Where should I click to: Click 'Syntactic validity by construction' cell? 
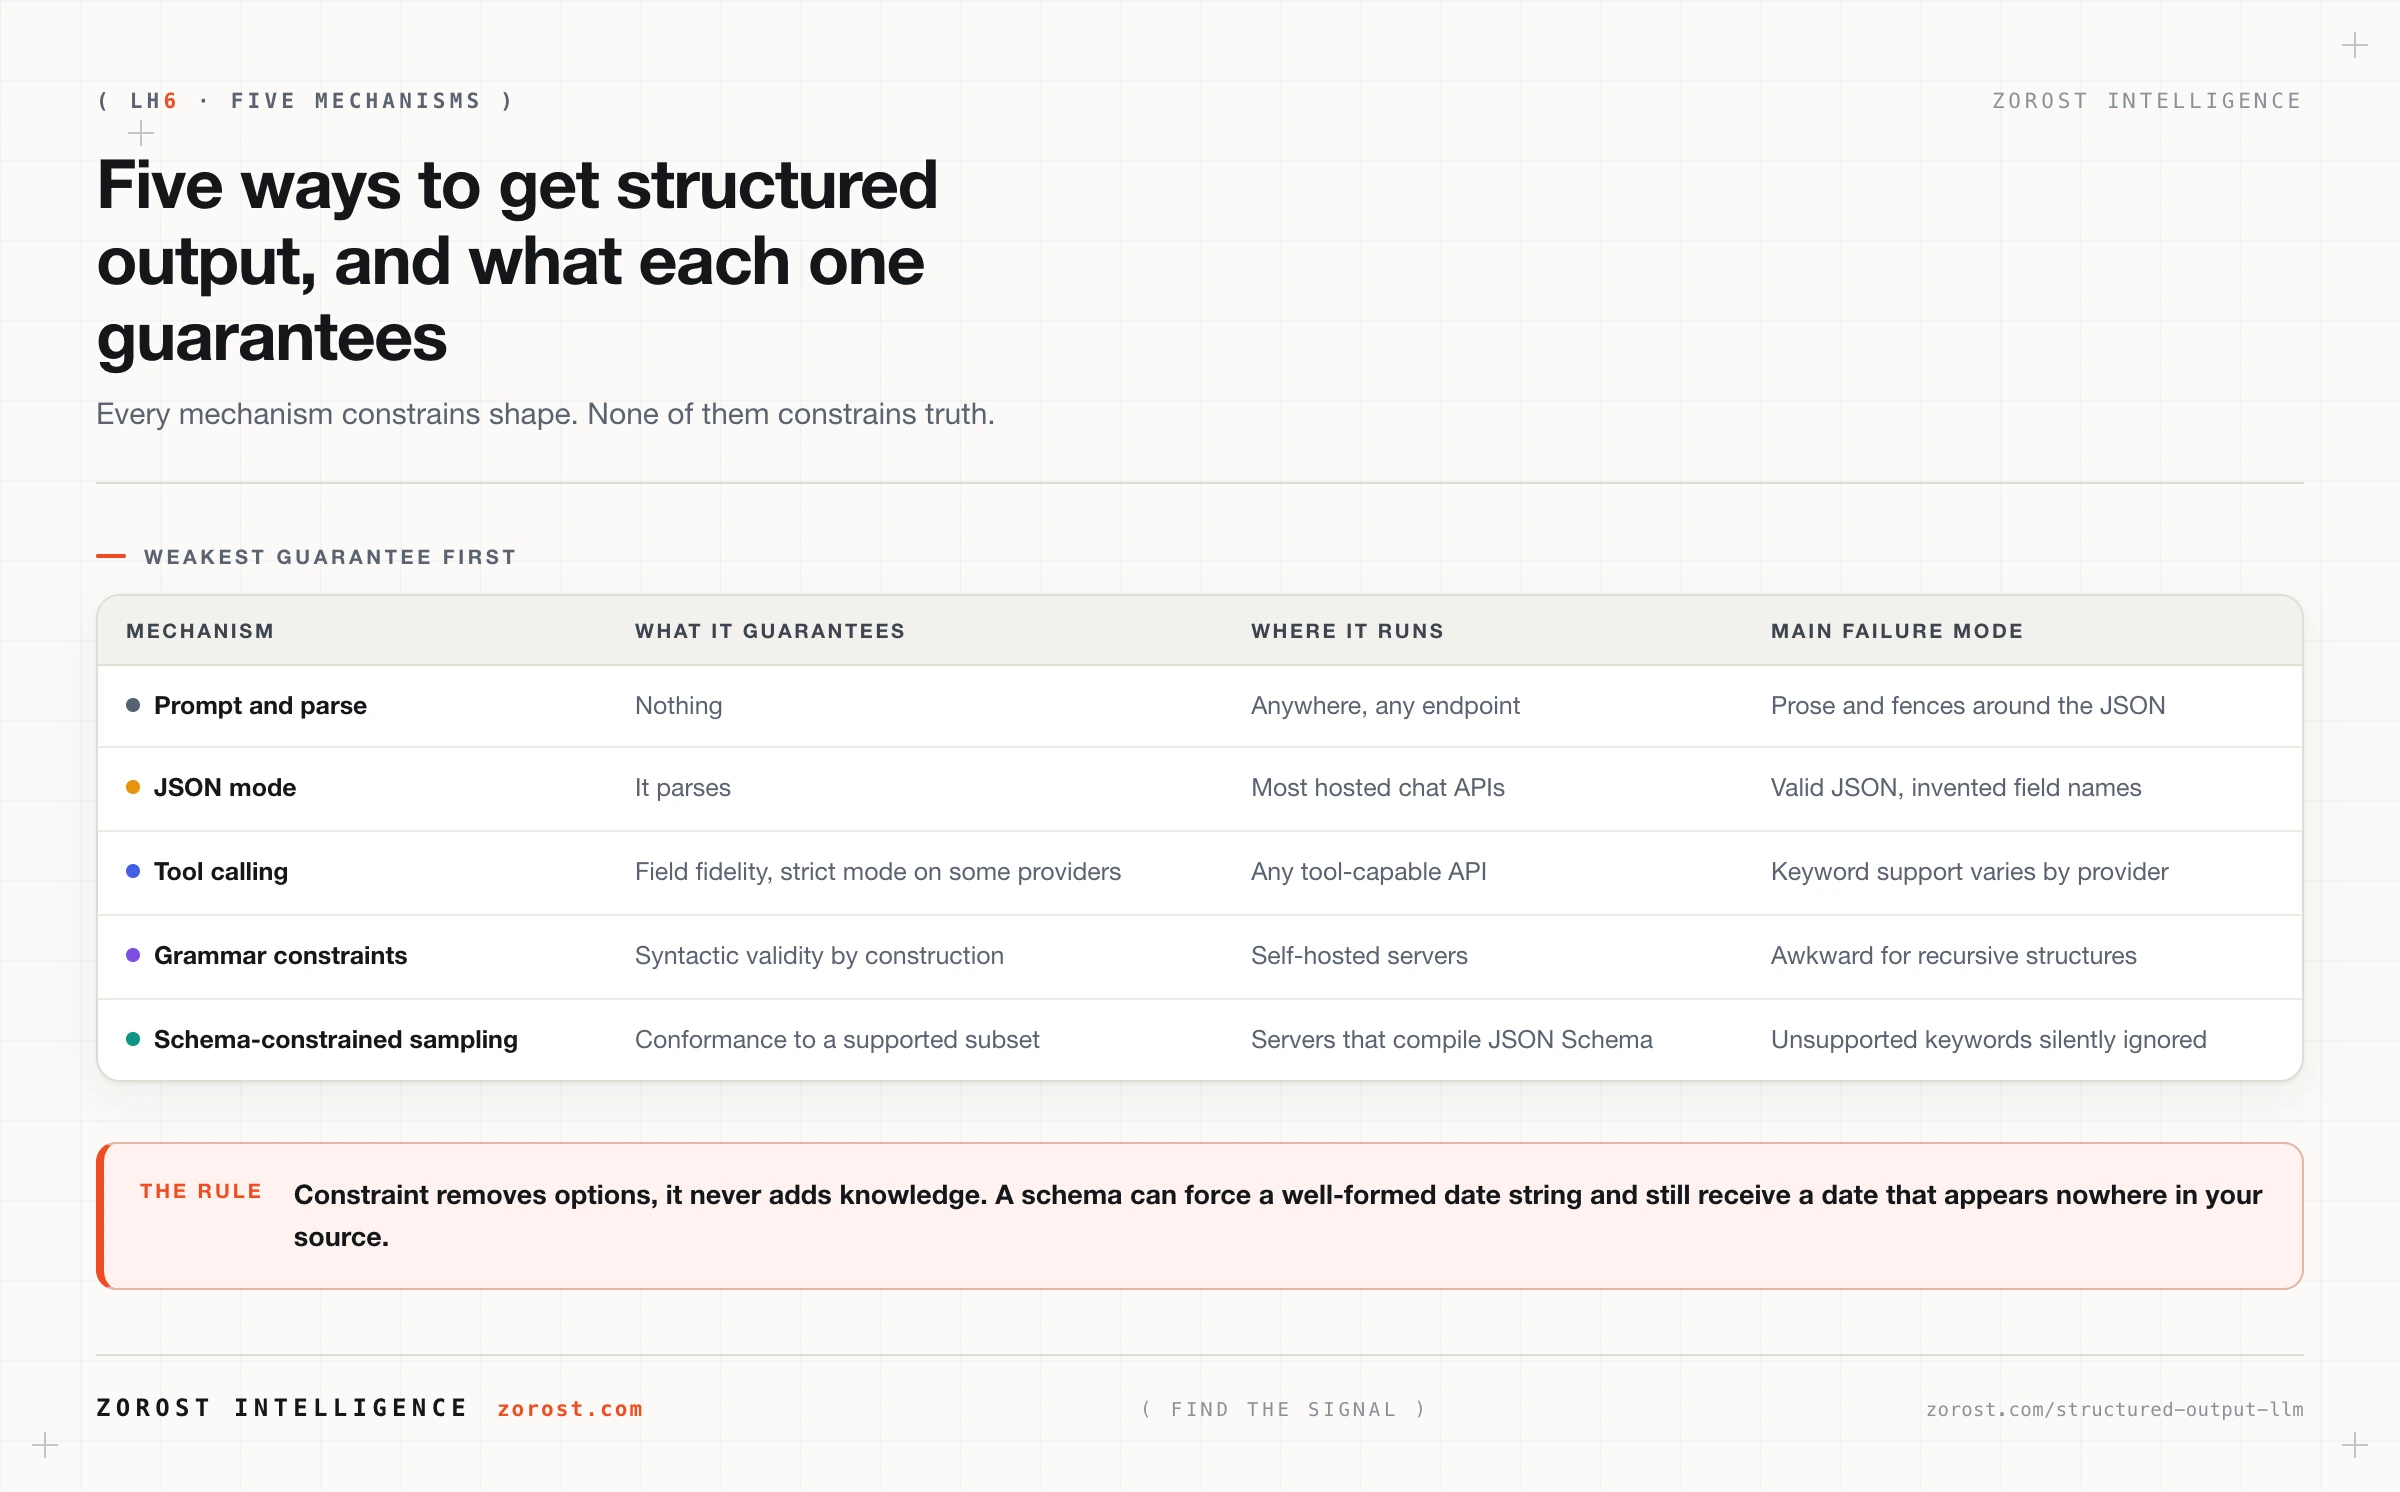(x=819, y=956)
